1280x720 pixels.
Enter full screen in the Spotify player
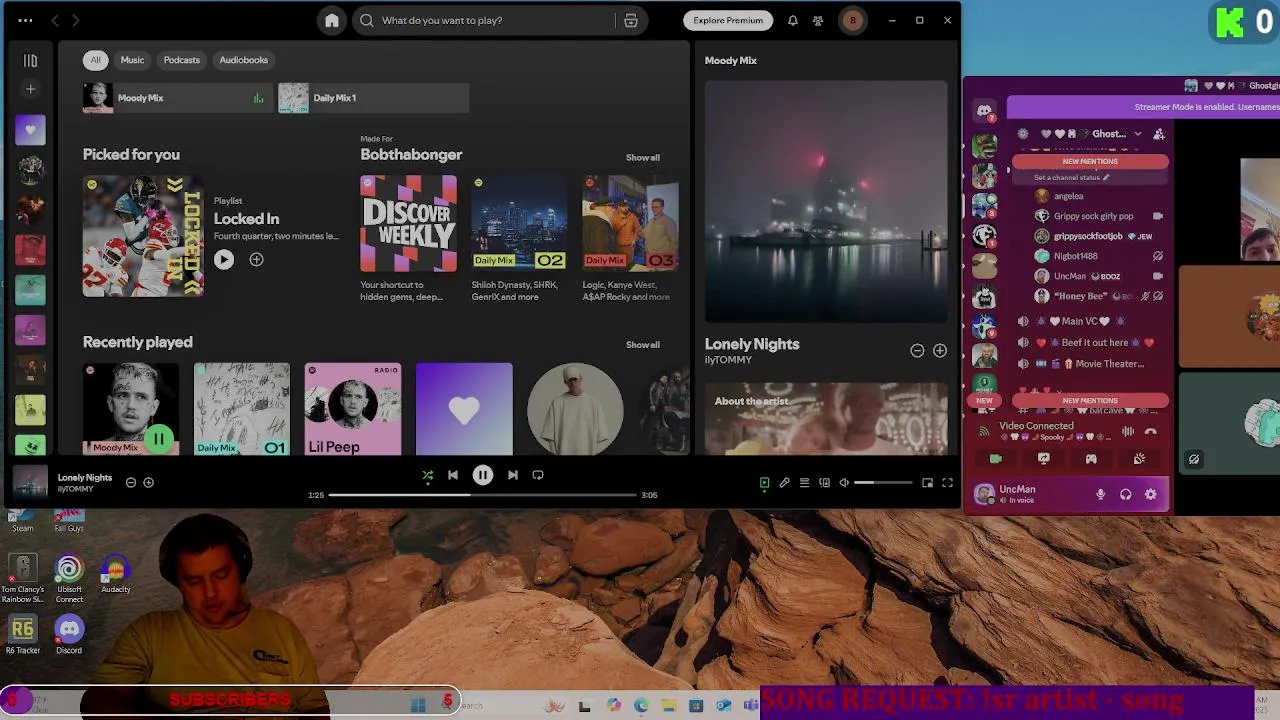tap(947, 483)
